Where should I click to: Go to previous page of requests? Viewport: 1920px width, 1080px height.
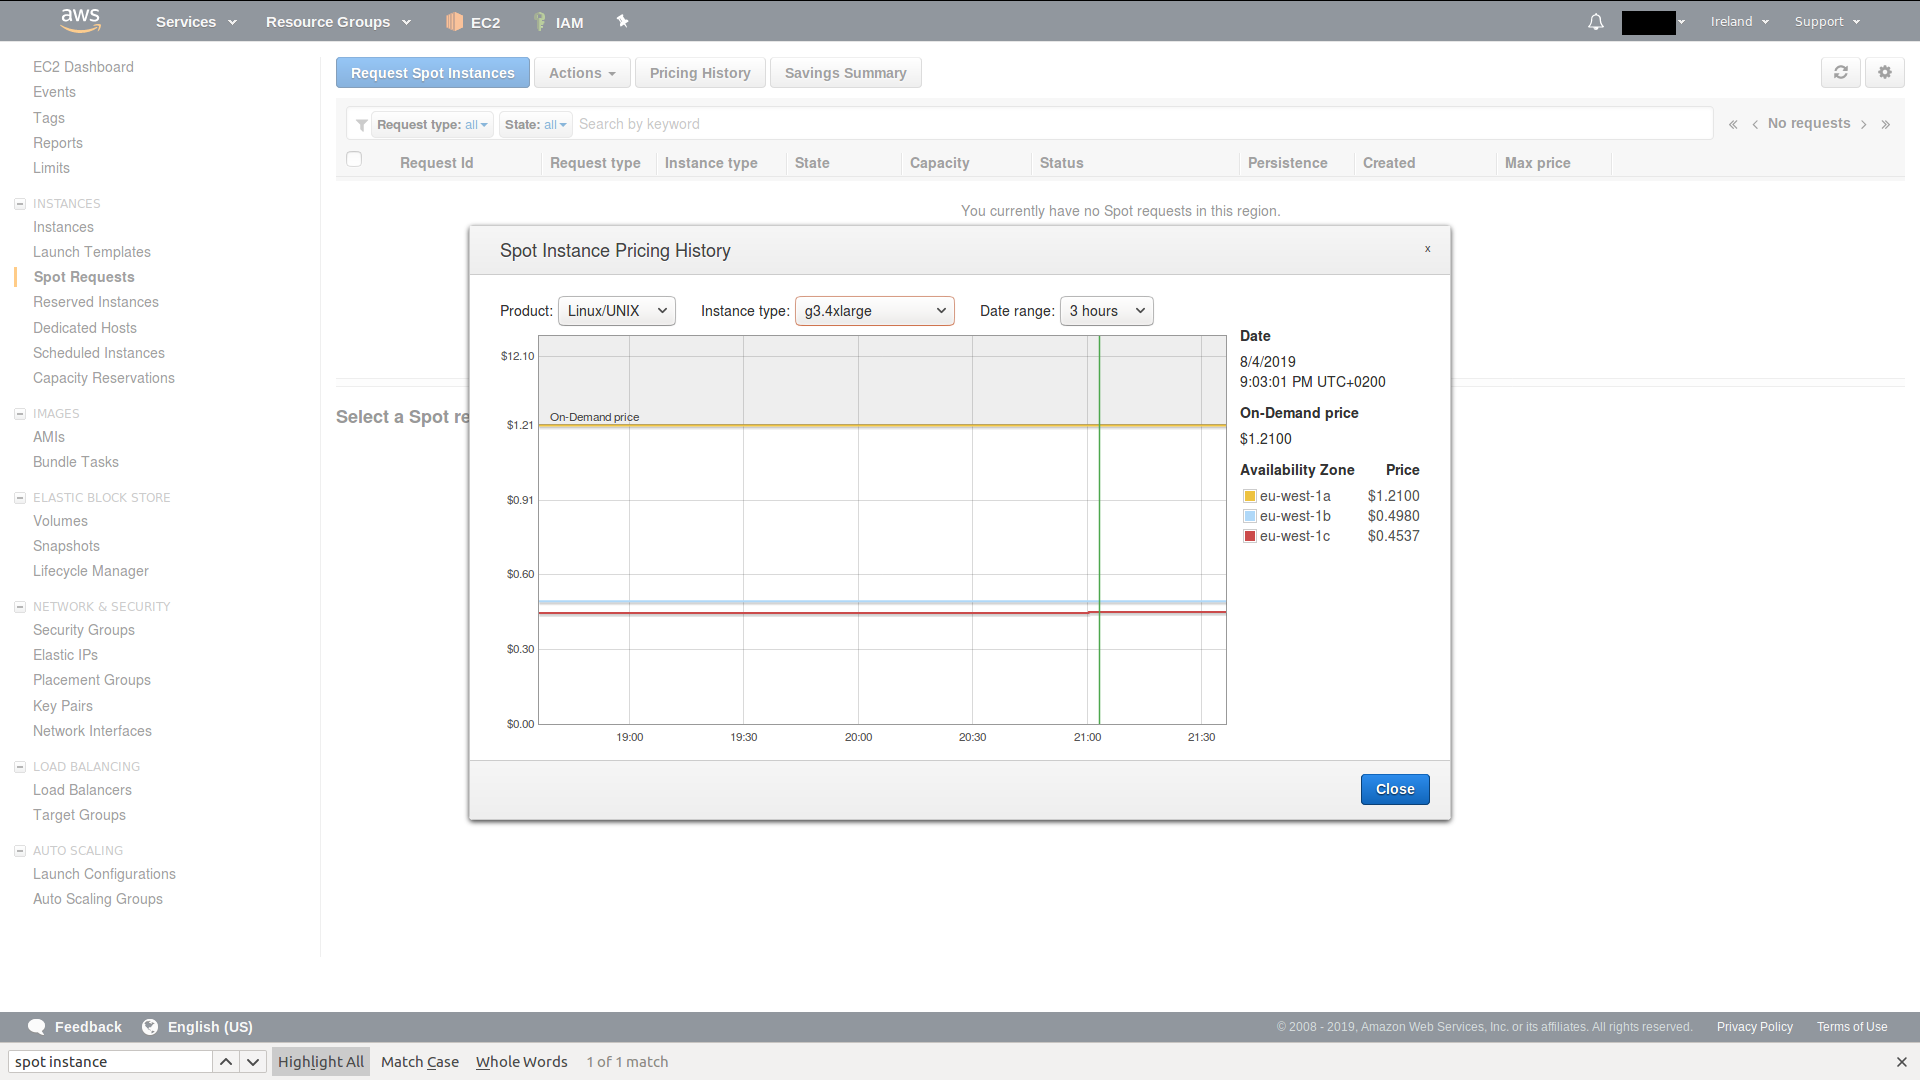[x=1755, y=124]
